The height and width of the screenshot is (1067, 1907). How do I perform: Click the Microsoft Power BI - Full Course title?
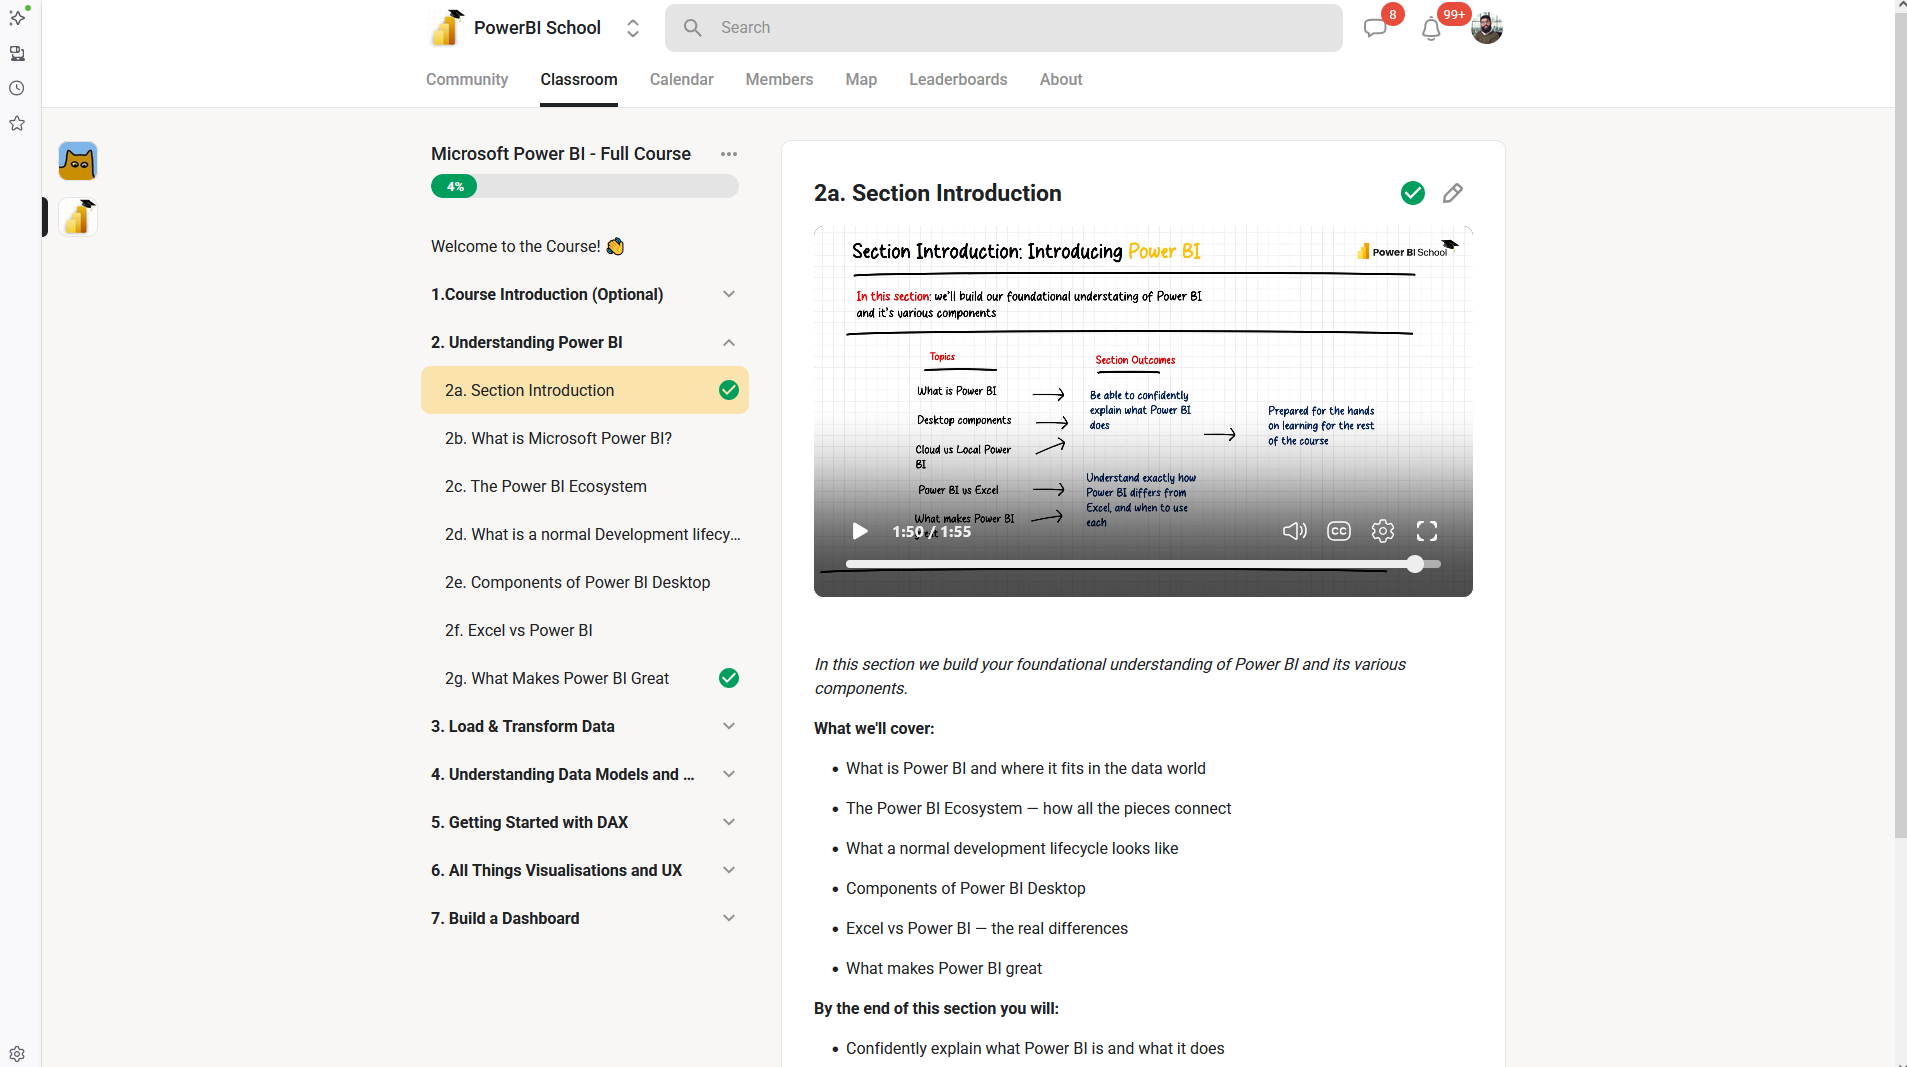tap(561, 154)
